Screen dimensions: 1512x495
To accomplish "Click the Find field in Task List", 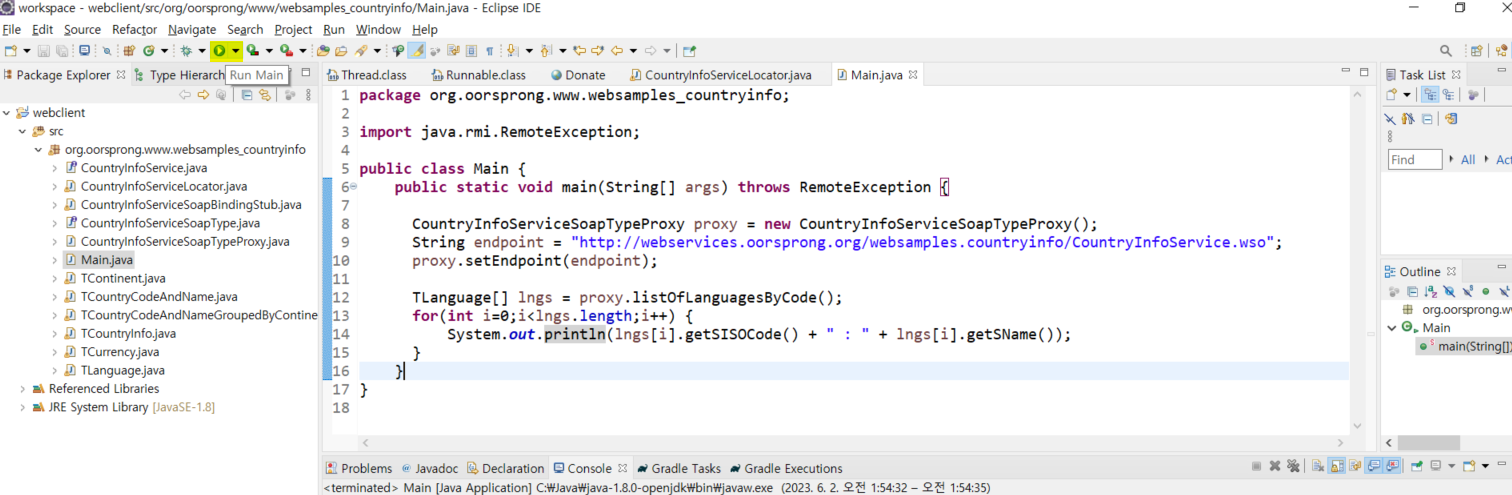I will pos(1415,160).
